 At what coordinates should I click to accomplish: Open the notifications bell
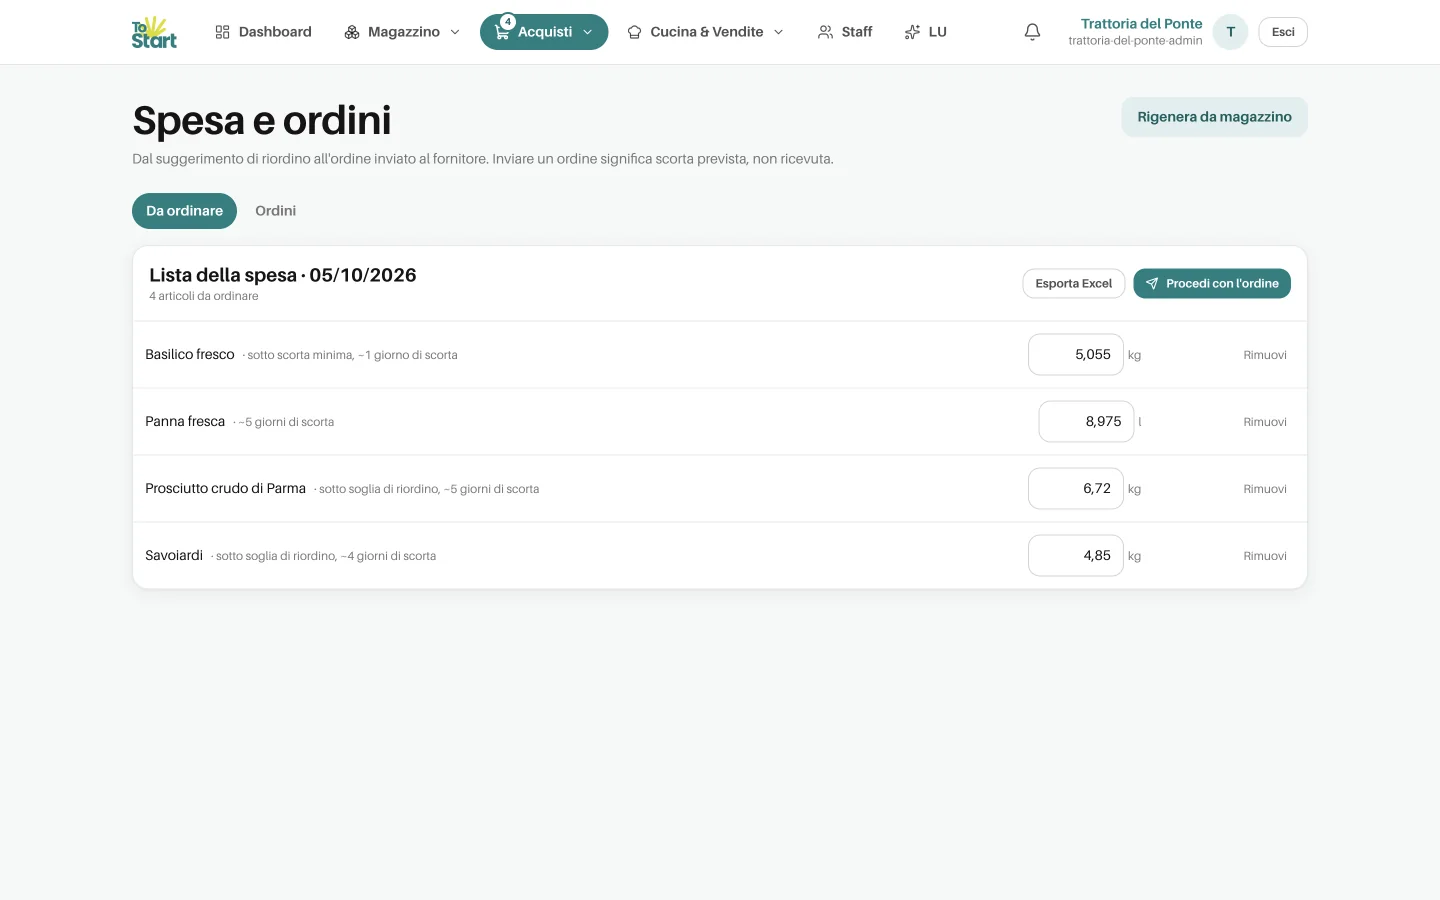1032,32
